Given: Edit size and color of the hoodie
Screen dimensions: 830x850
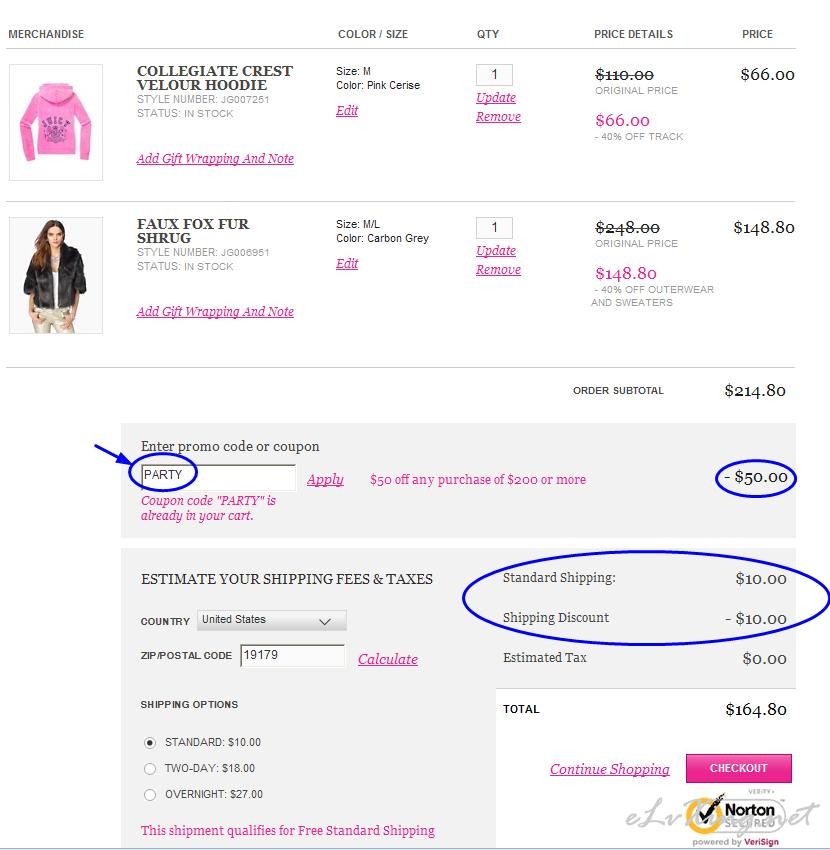Looking at the screenshot, I should pyautogui.click(x=347, y=111).
